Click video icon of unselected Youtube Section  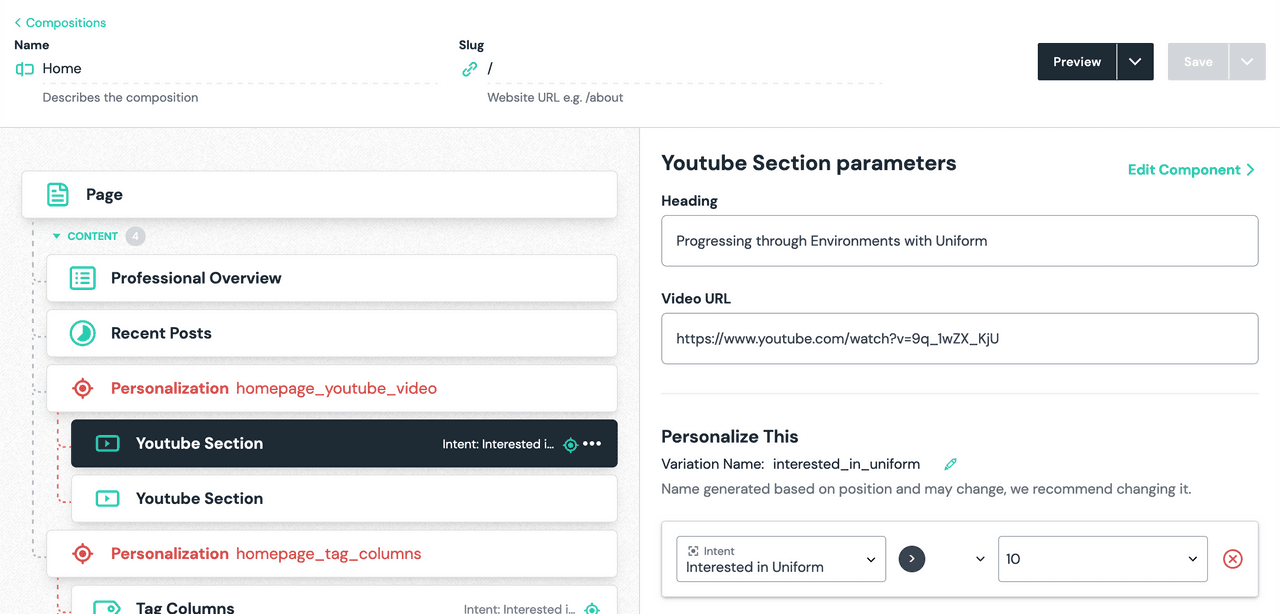pos(107,498)
